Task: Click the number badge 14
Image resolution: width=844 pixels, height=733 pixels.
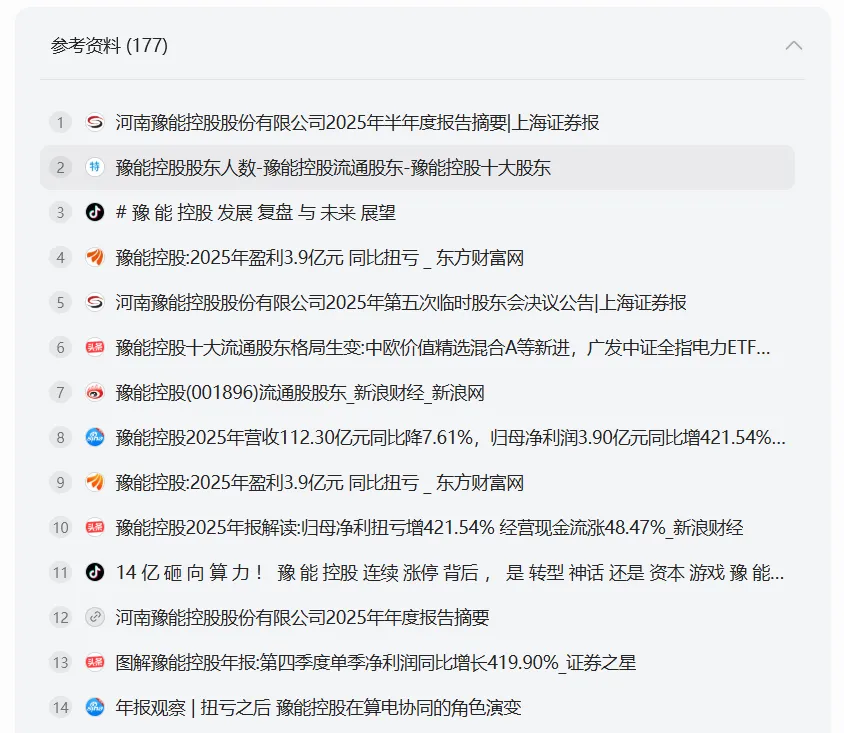Action: (60, 707)
